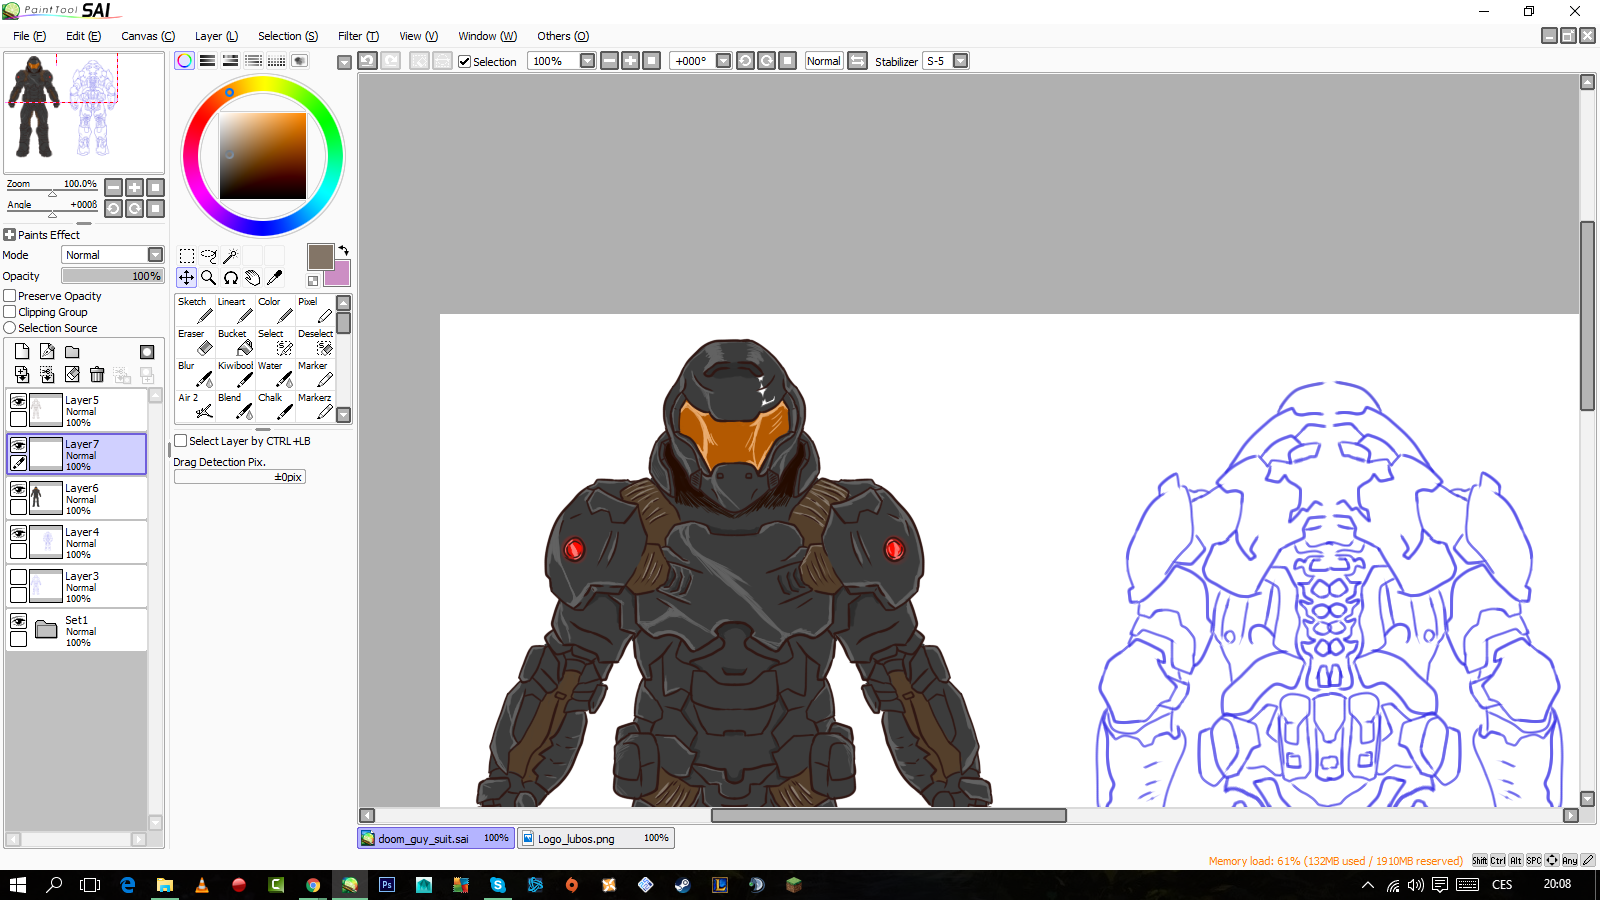Show hidden system tray icons
The height and width of the screenshot is (900, 1600).
click(1367, 885)
